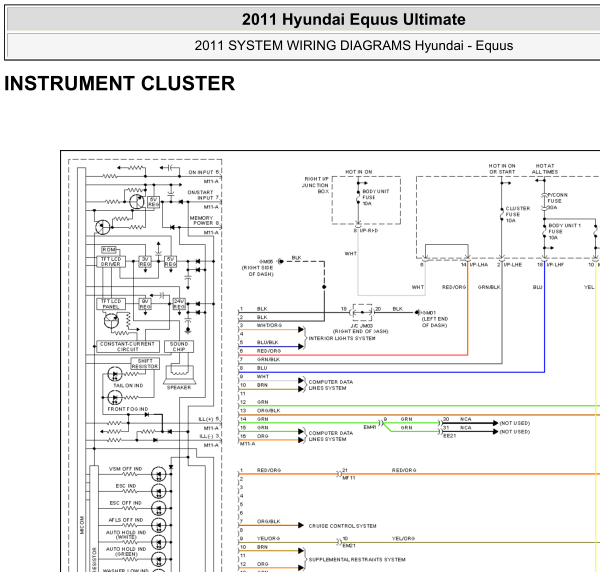Click the 'MICOM' vertical label
The image size is (600, 572).
point(82,525)
